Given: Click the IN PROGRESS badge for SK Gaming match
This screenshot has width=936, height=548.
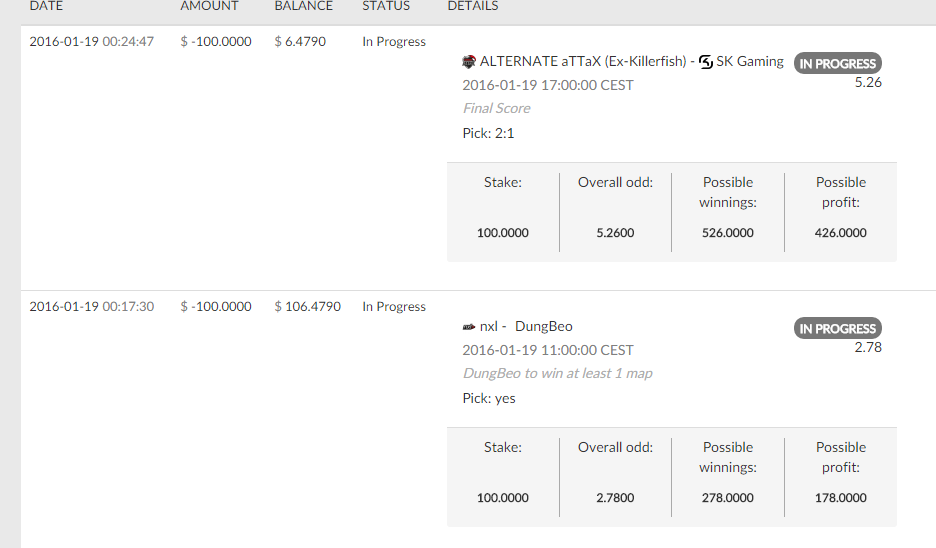Looking at the screenshot, I should tap(838, 63).
